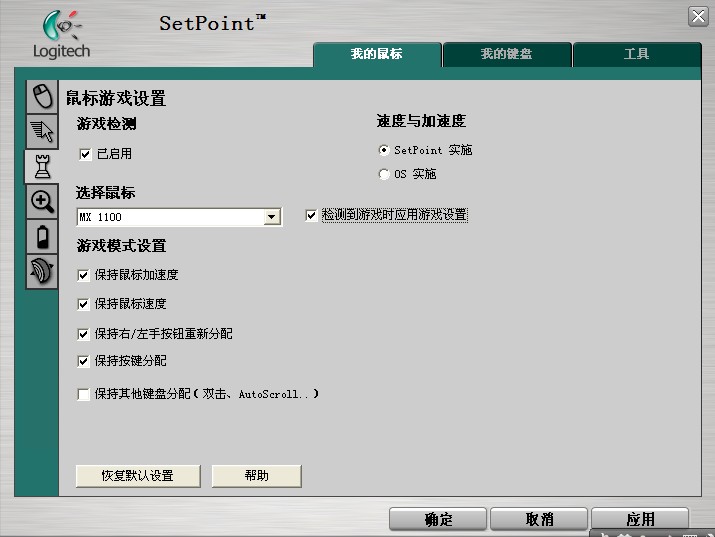Confirm with the 确定 button

point(438,519)
